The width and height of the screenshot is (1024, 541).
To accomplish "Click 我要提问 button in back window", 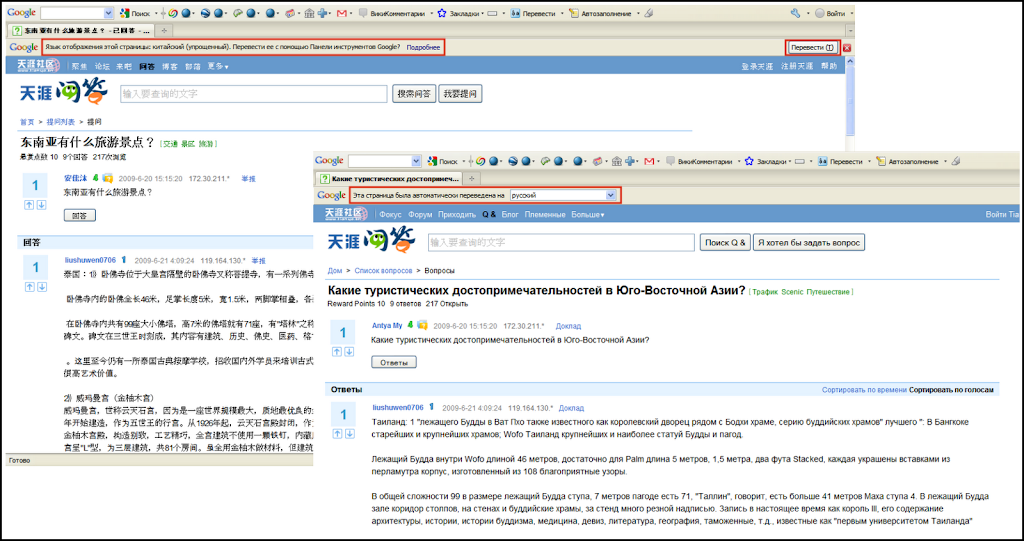I will (460, 93).
